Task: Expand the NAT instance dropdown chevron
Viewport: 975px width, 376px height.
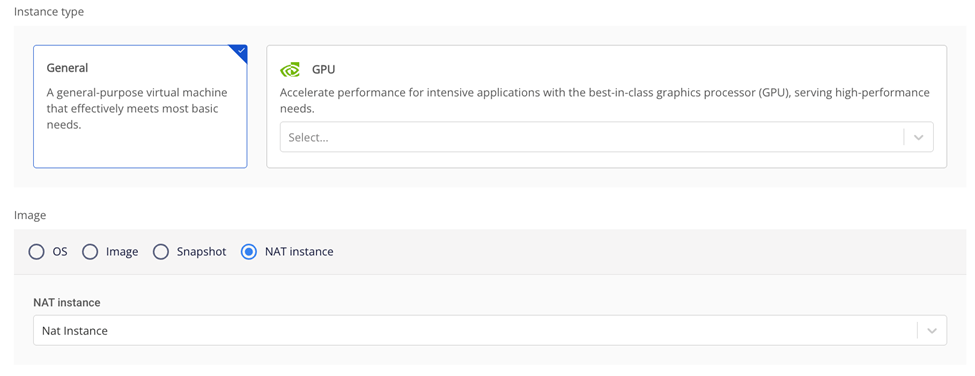Action: click(x=932, y=331)
